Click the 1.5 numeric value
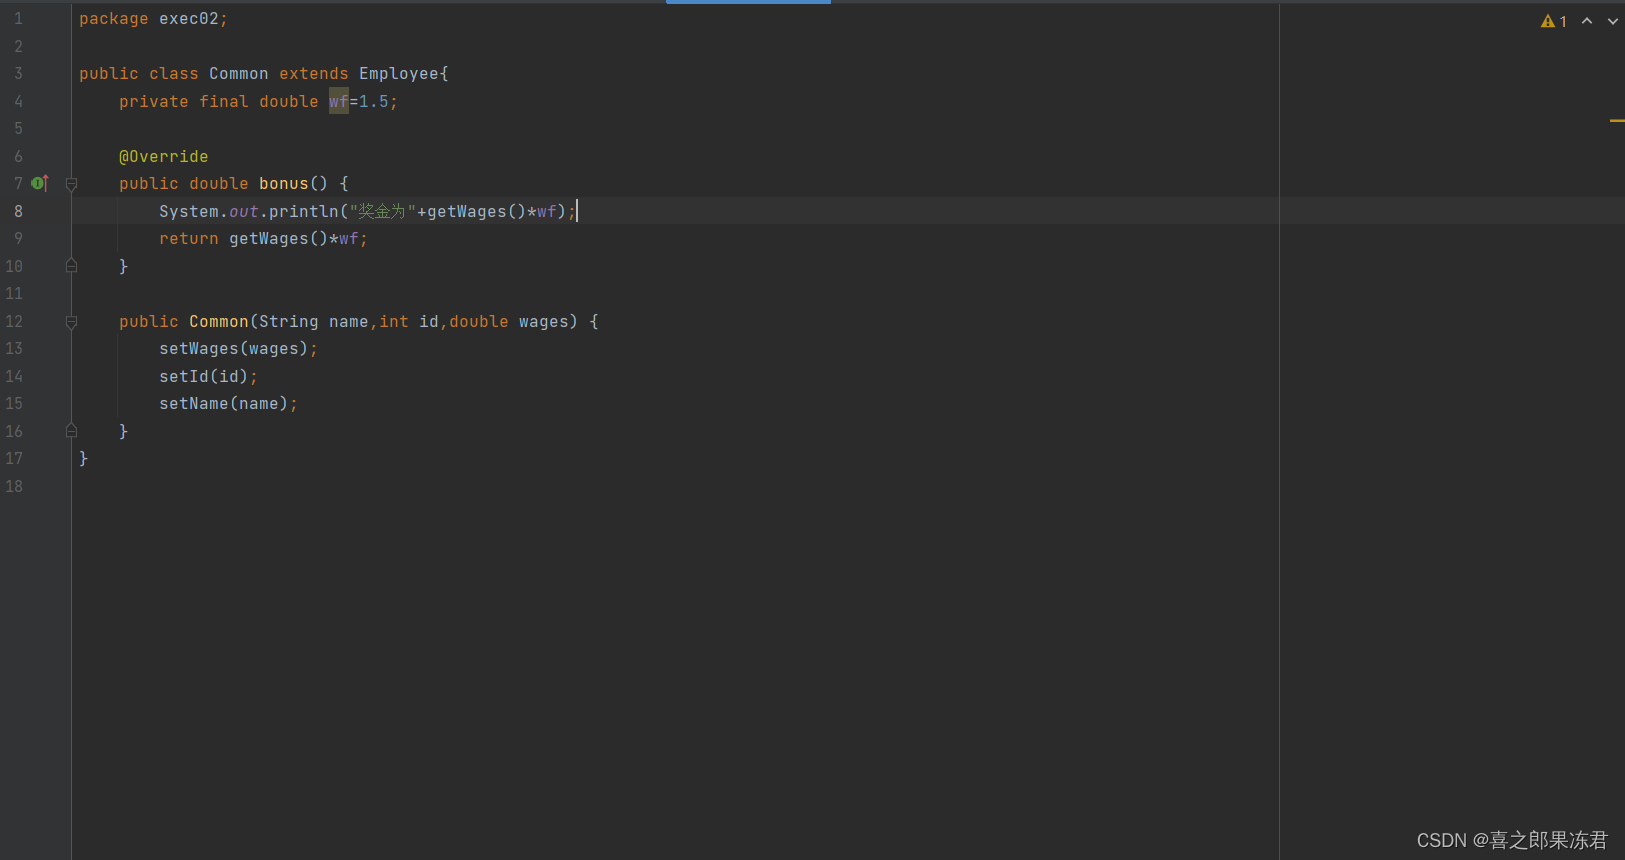Image resolution: width=1625 pixels, height=860 pixels. coord(374,101)
